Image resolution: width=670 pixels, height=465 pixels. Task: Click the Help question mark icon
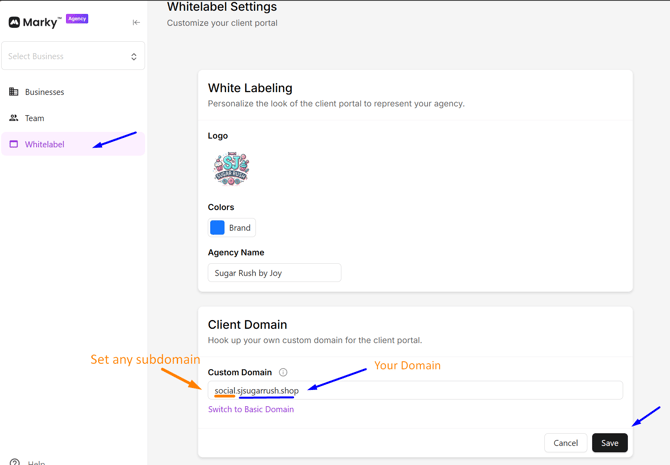[x=14, y=462]
